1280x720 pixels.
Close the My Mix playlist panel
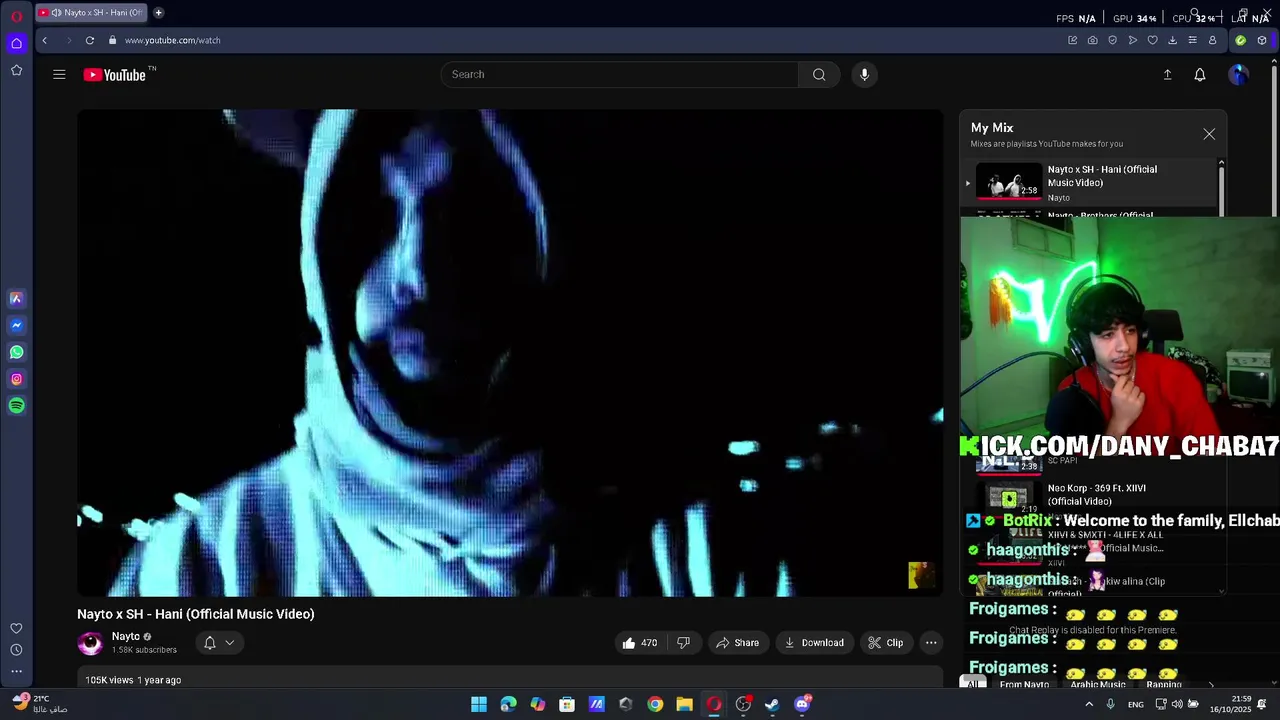click(1209, 134)
